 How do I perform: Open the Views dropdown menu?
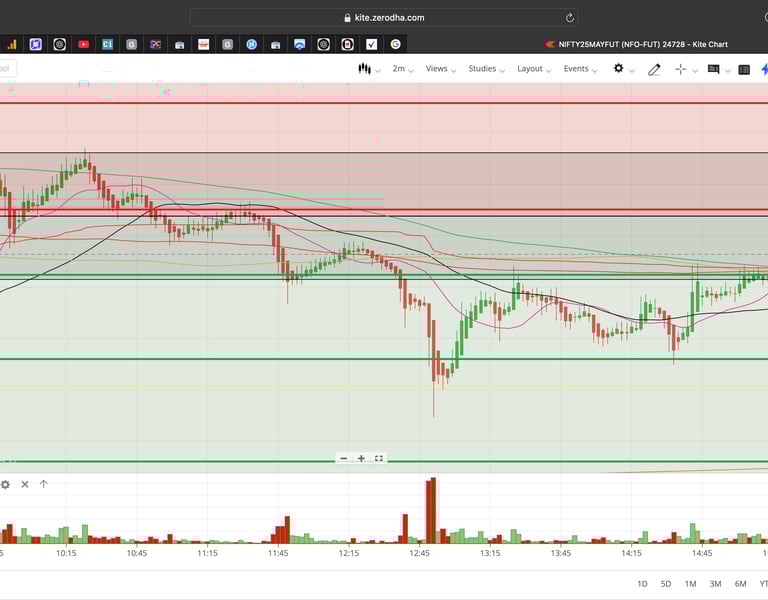440,69
